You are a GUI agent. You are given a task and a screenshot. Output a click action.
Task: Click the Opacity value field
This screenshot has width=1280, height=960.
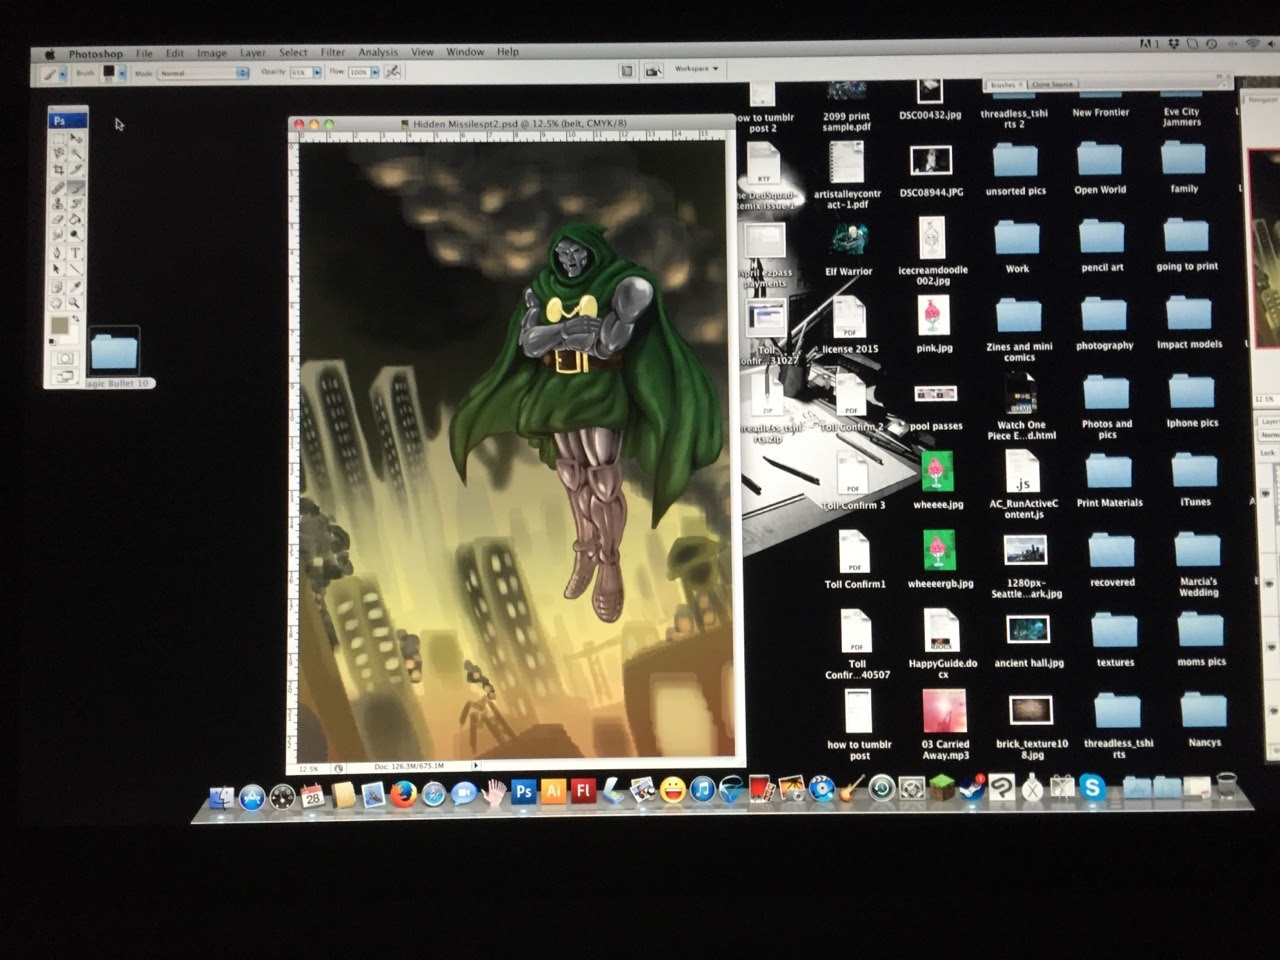302,73
